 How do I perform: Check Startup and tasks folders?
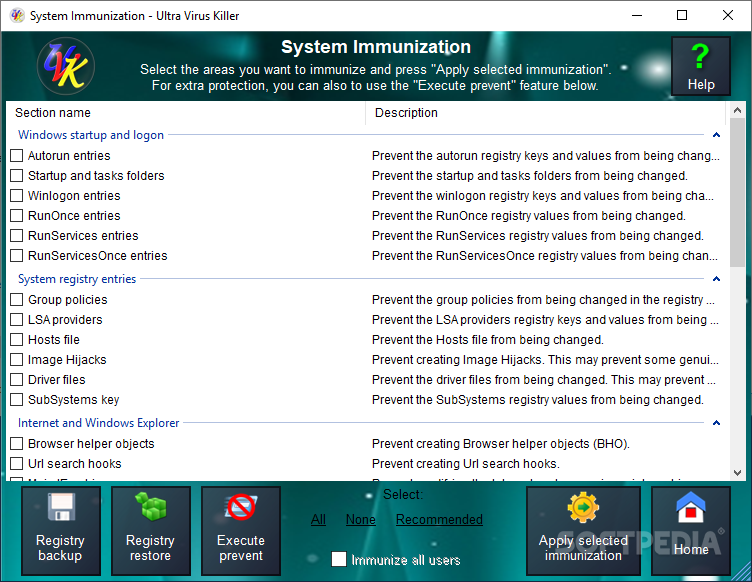tap(17, 175)
